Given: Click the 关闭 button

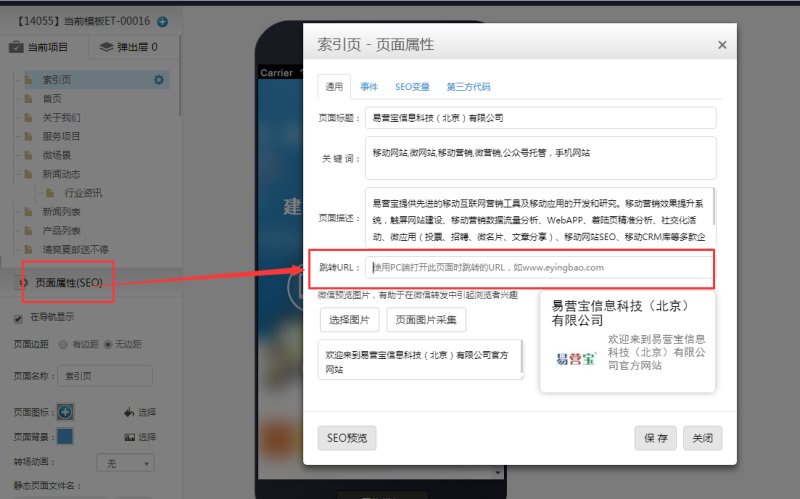Looking at the screenshot, I should click(x=703, y=438).
